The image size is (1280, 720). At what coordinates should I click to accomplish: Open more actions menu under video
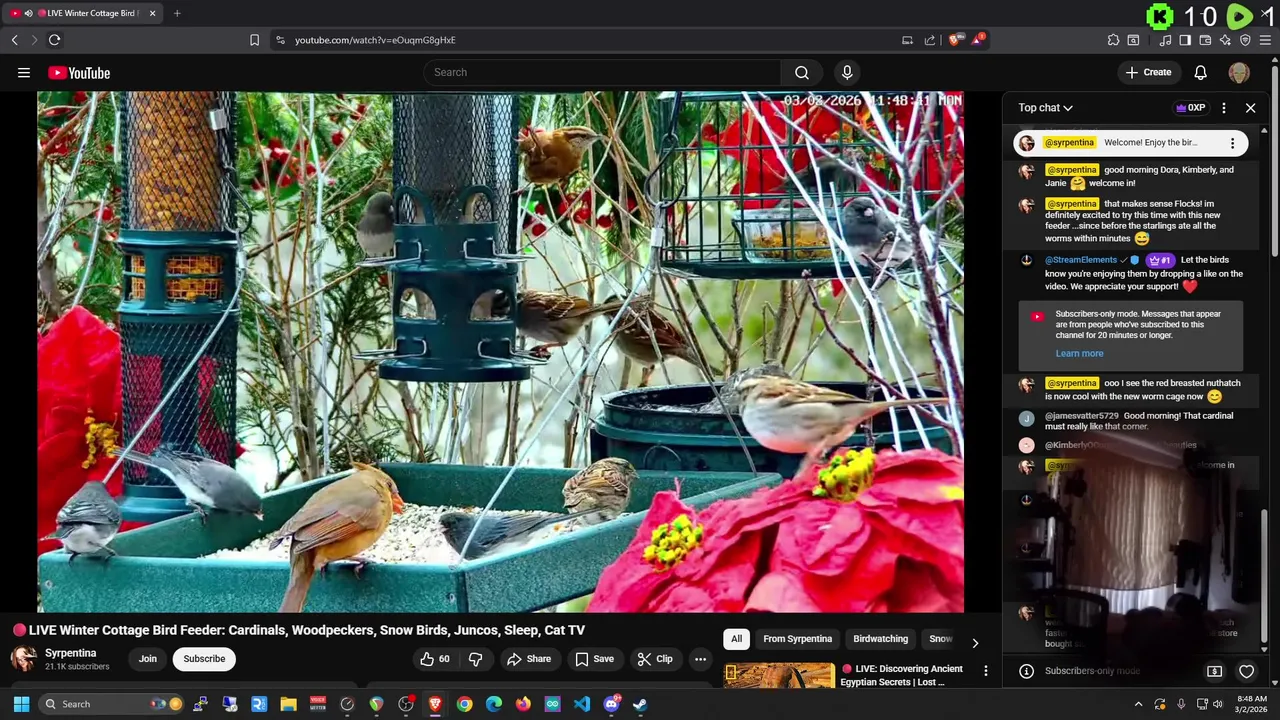pyautogui.click(x=700, y=659)
